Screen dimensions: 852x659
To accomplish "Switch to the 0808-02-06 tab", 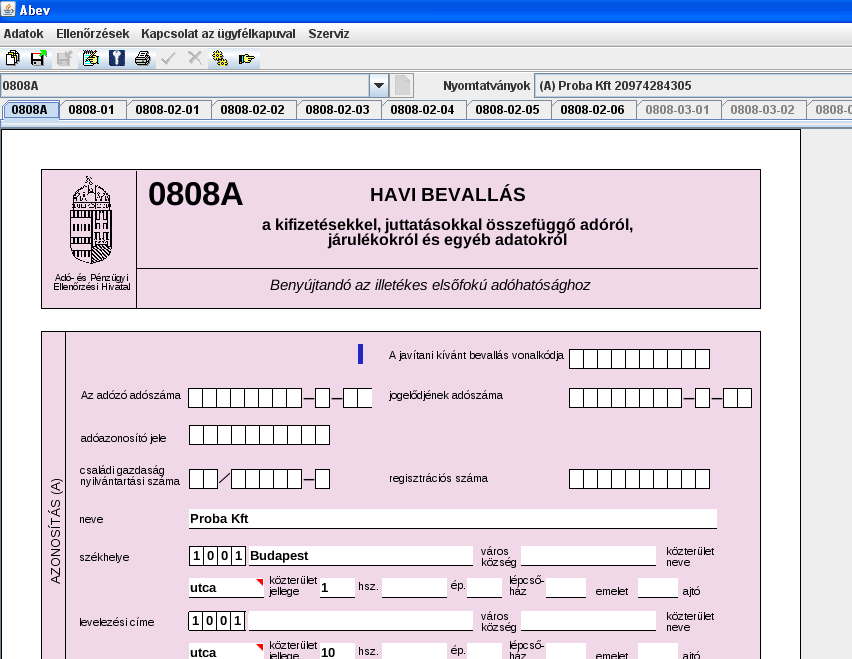I will pos(593,110).
